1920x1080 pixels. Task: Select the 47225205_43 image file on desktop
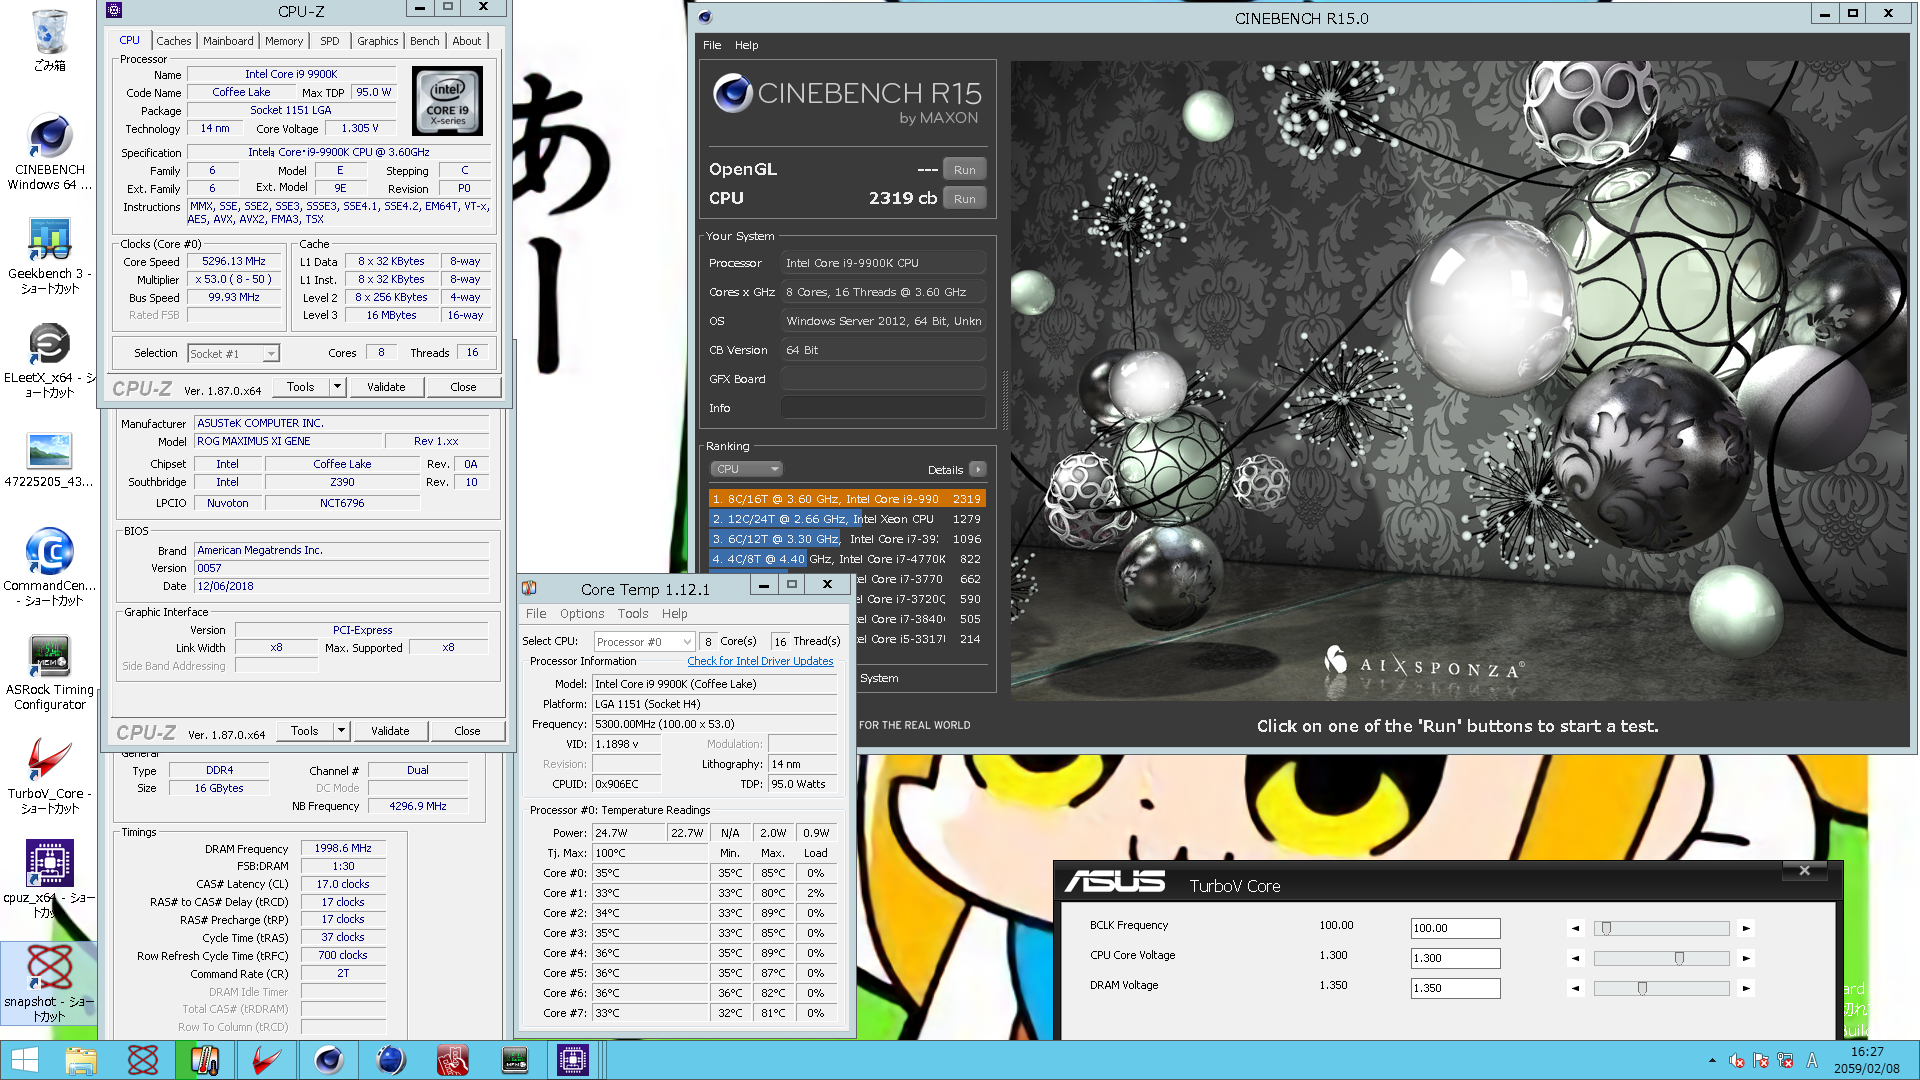tap(49, 460)
